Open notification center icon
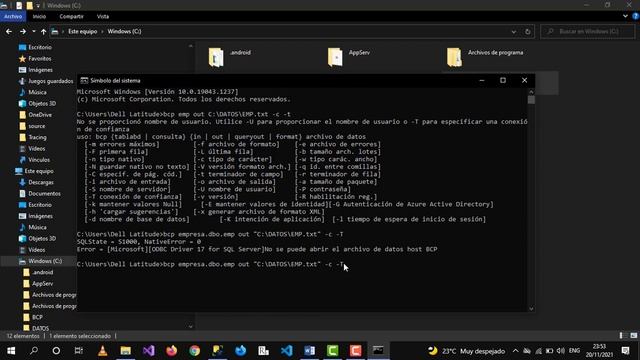 [625, 351]
